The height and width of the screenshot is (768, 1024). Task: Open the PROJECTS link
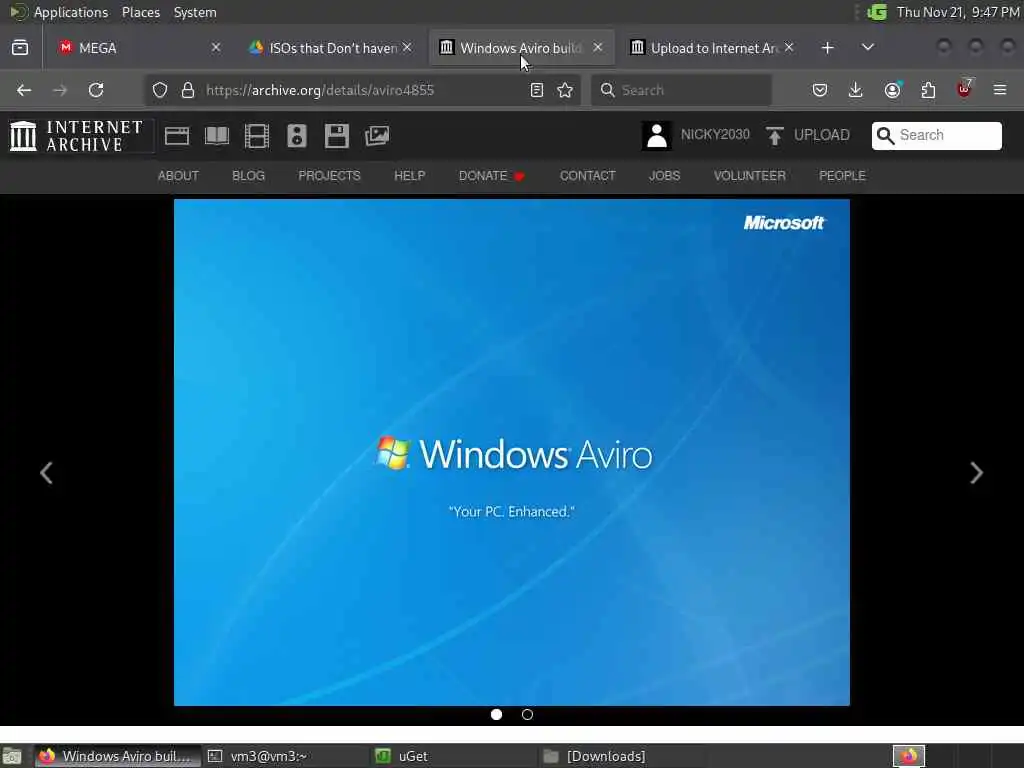tap(329, 176)
